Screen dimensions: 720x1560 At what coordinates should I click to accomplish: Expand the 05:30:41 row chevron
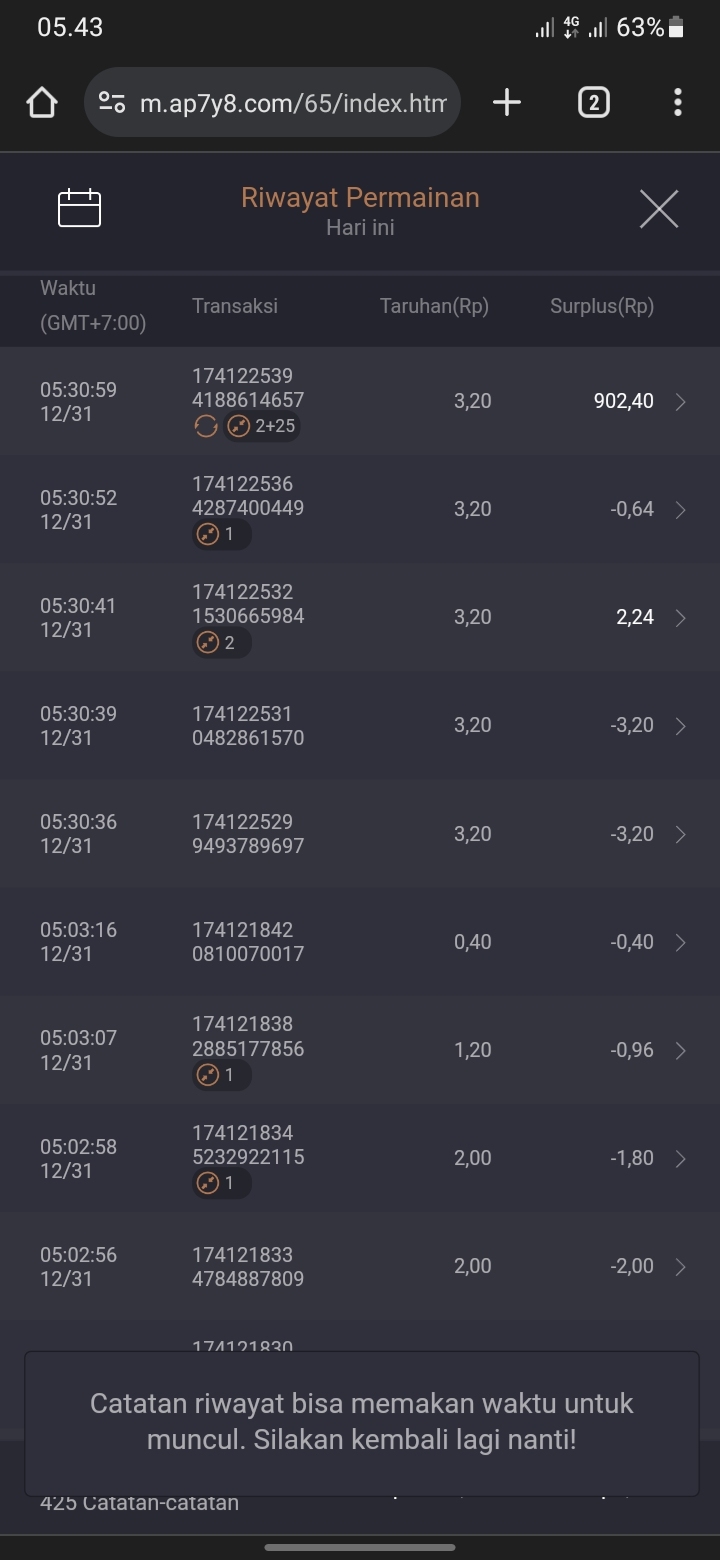click(x=681, y=618)
